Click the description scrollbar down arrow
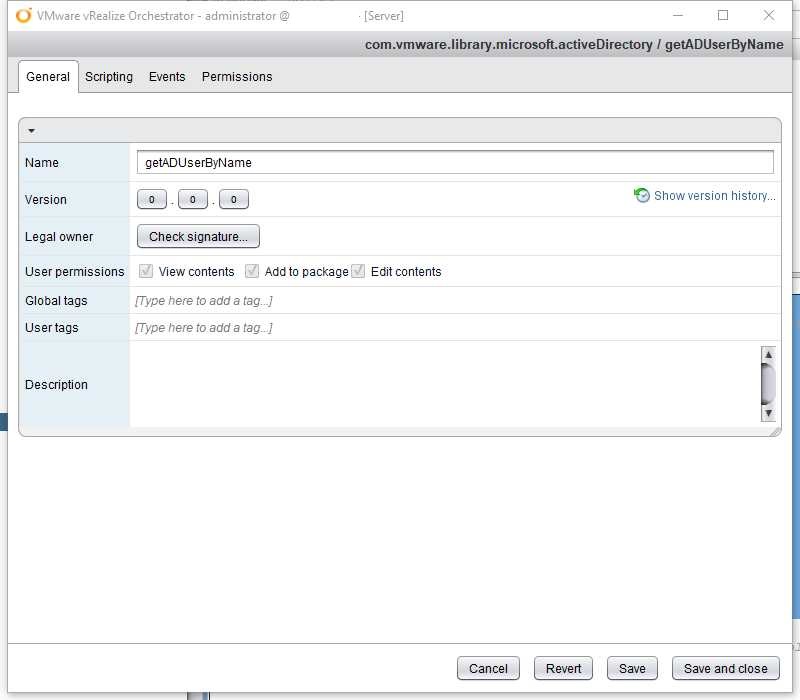The image size is (800, 700). point(768,413)
